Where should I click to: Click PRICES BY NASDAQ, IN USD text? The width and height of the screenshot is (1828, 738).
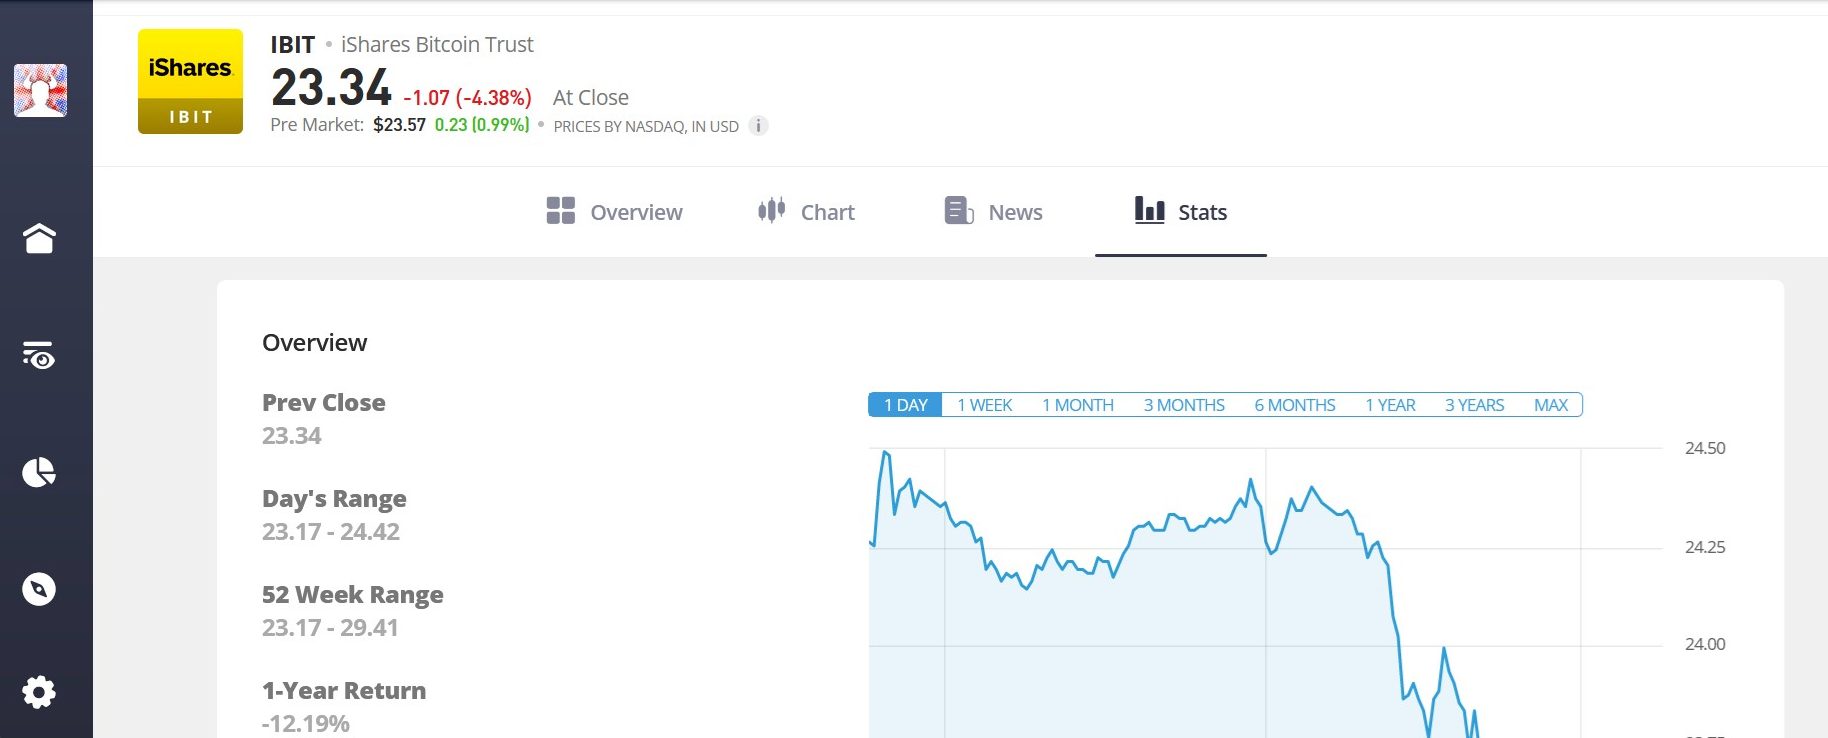(x=646, y=127)
